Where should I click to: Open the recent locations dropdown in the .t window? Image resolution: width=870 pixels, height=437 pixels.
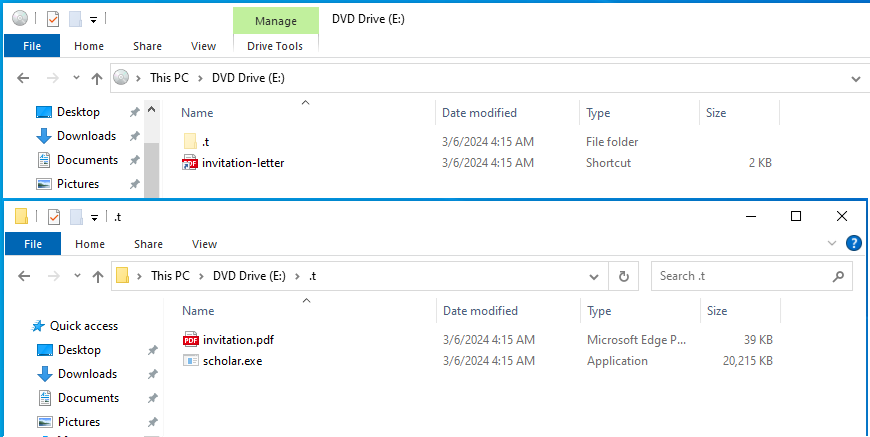pos(74,276)
